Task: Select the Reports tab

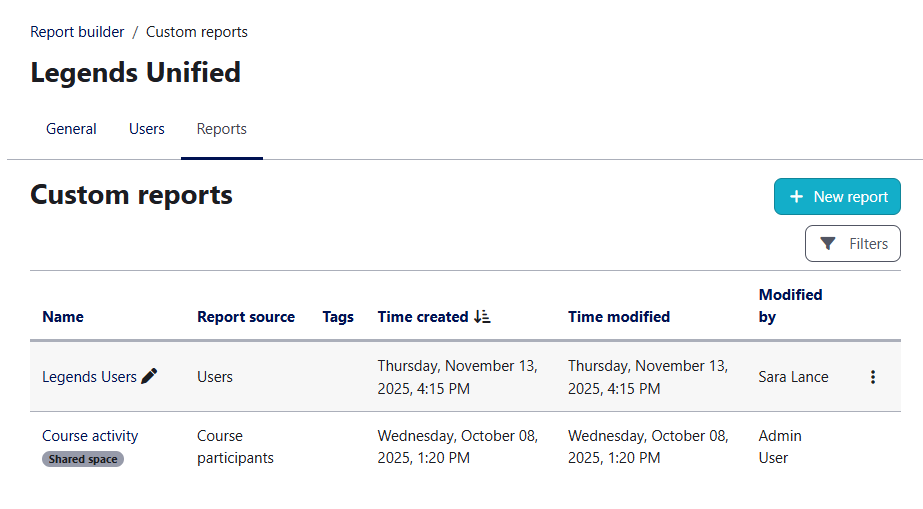Action: (x=222, y=129)
